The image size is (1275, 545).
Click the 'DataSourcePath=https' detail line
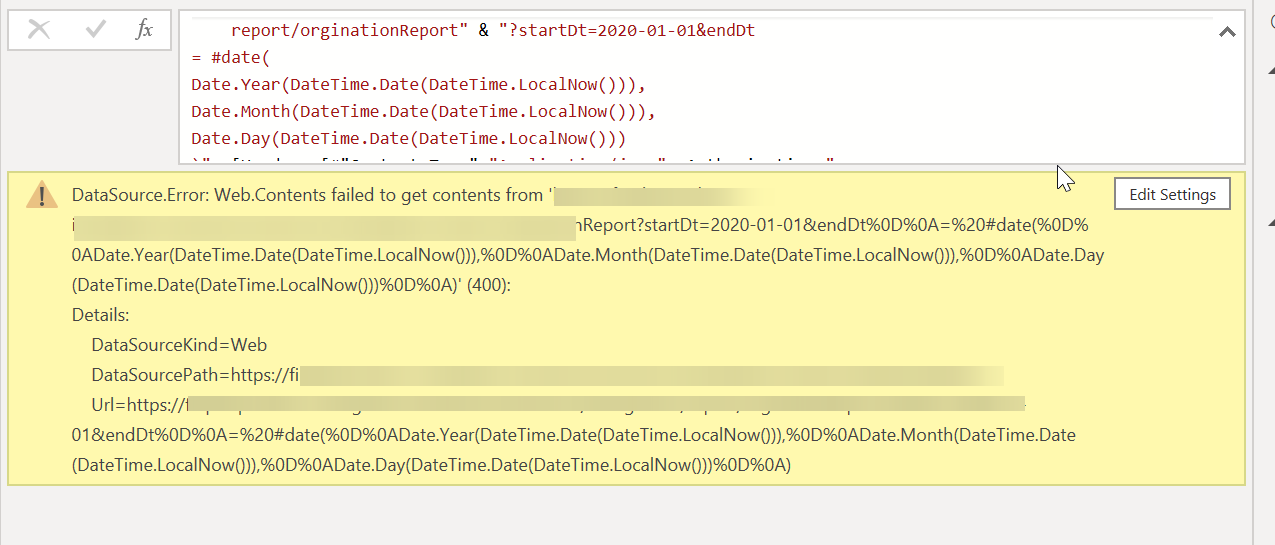pos(546,375)
